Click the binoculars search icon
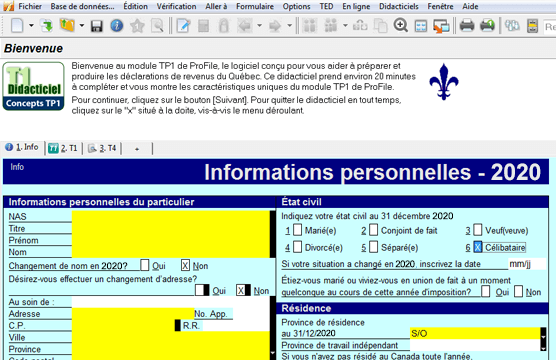 512,26
